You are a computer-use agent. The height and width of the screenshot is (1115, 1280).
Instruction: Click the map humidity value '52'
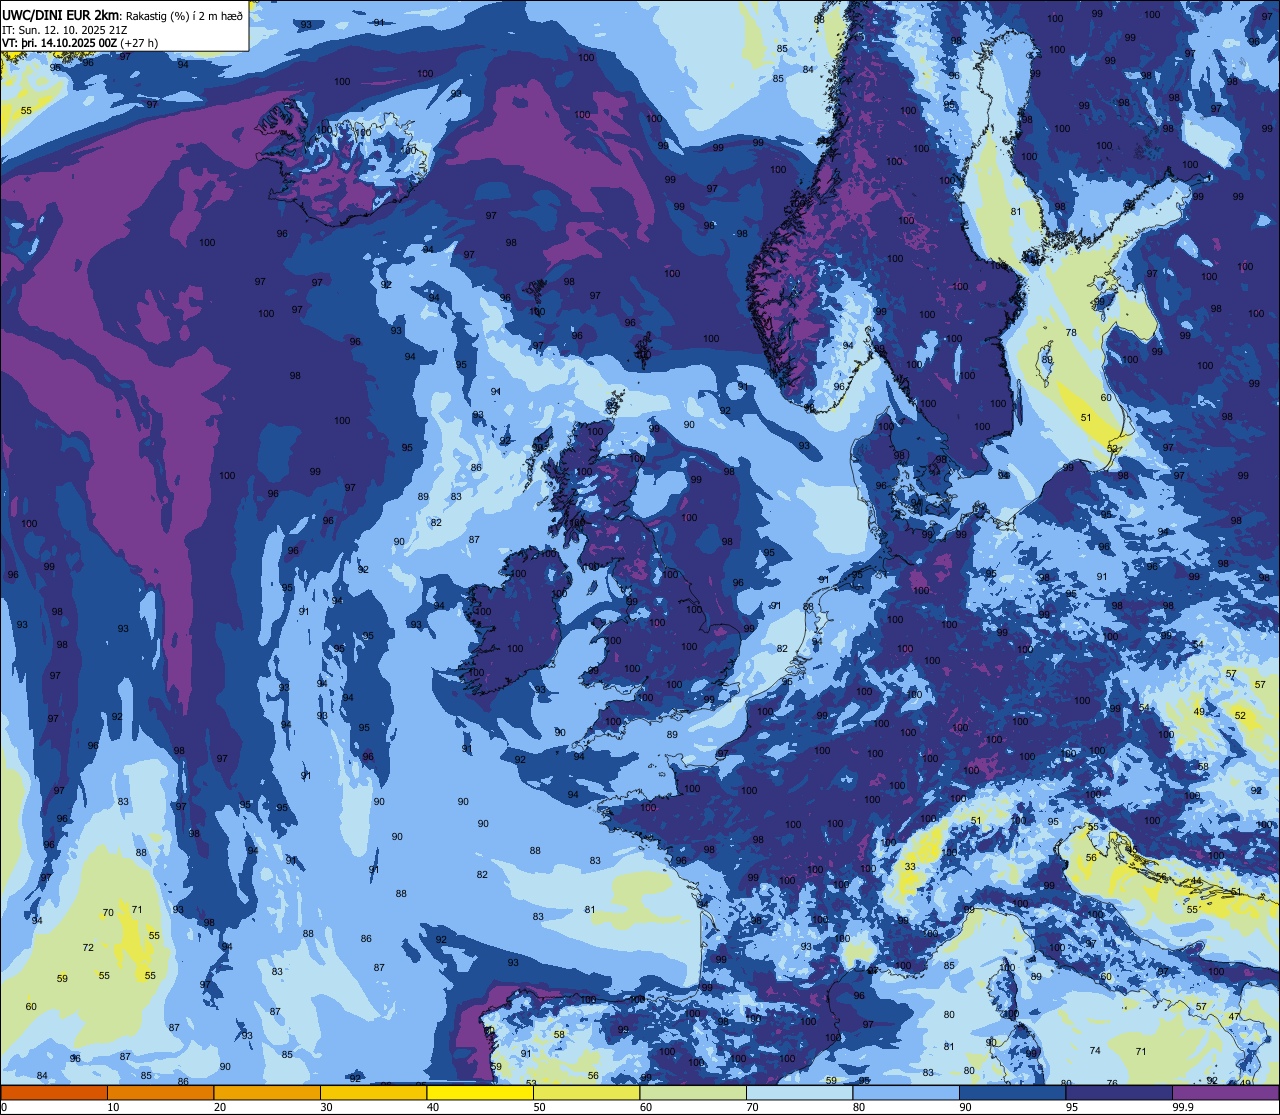pyautogui.click(x=1240, y=716)
